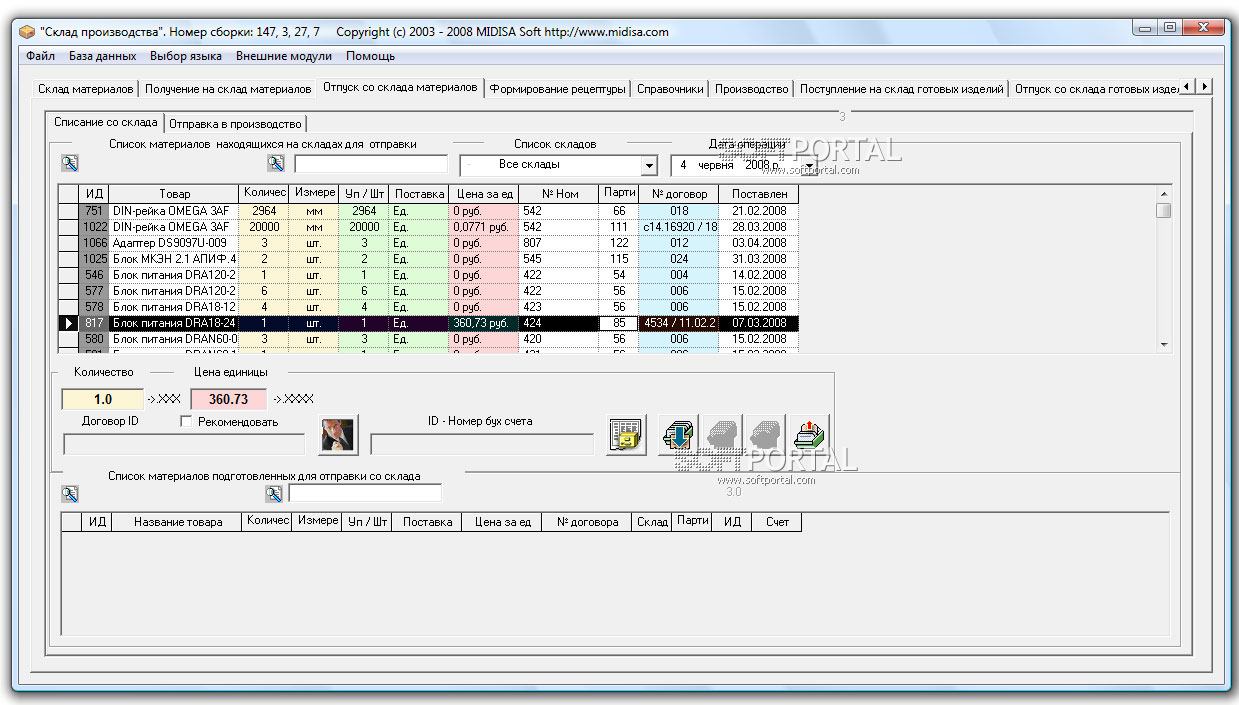Click ИД 577 cell
1239x705 pixels.
pos(94,291)
